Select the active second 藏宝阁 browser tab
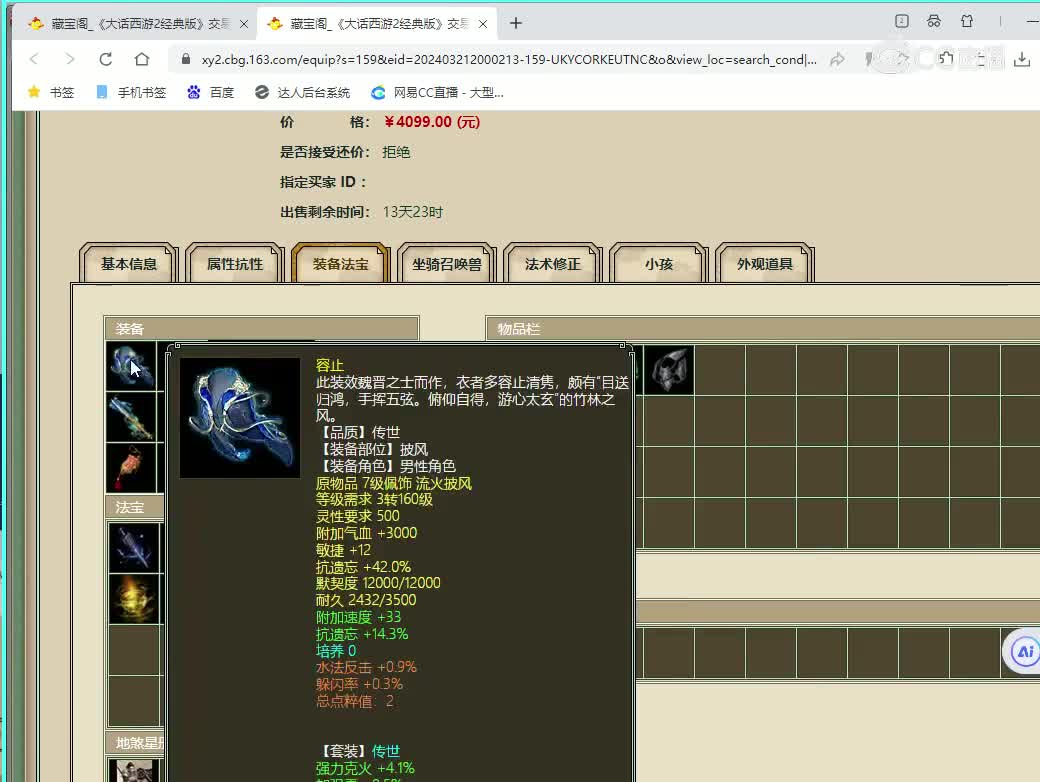 point(376,24)
